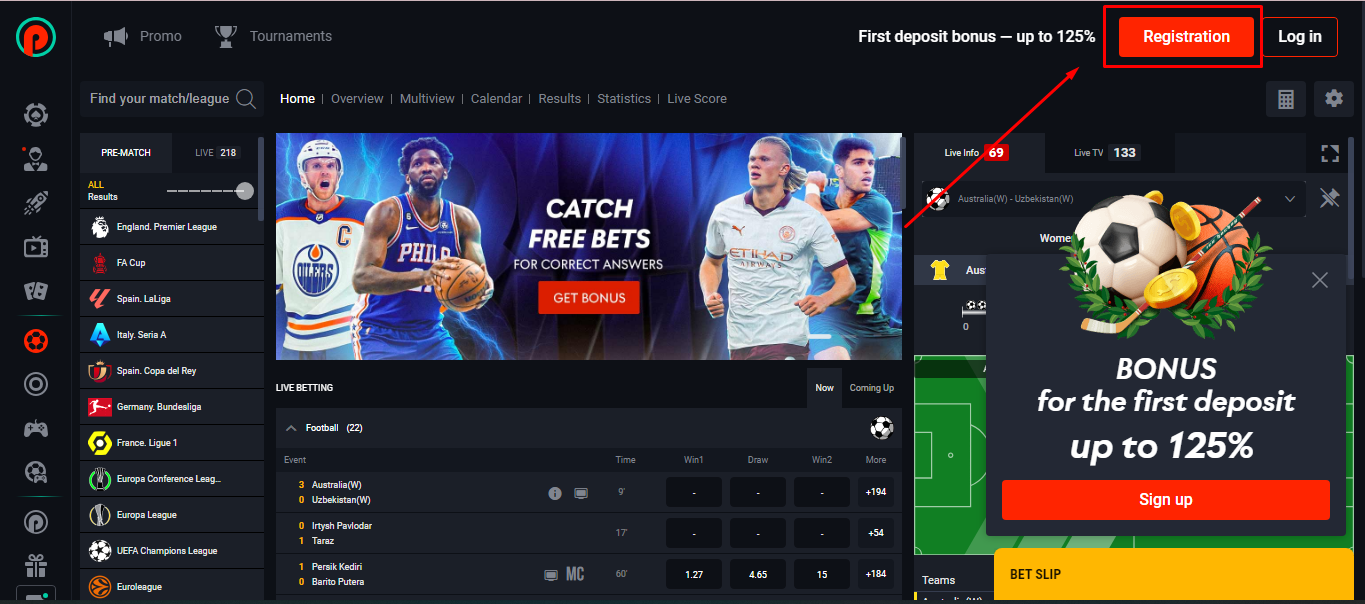This screenshot has height=604, width=1365.
Task: Switch to the LIVE 218 toggle
Action: (217, 153)
